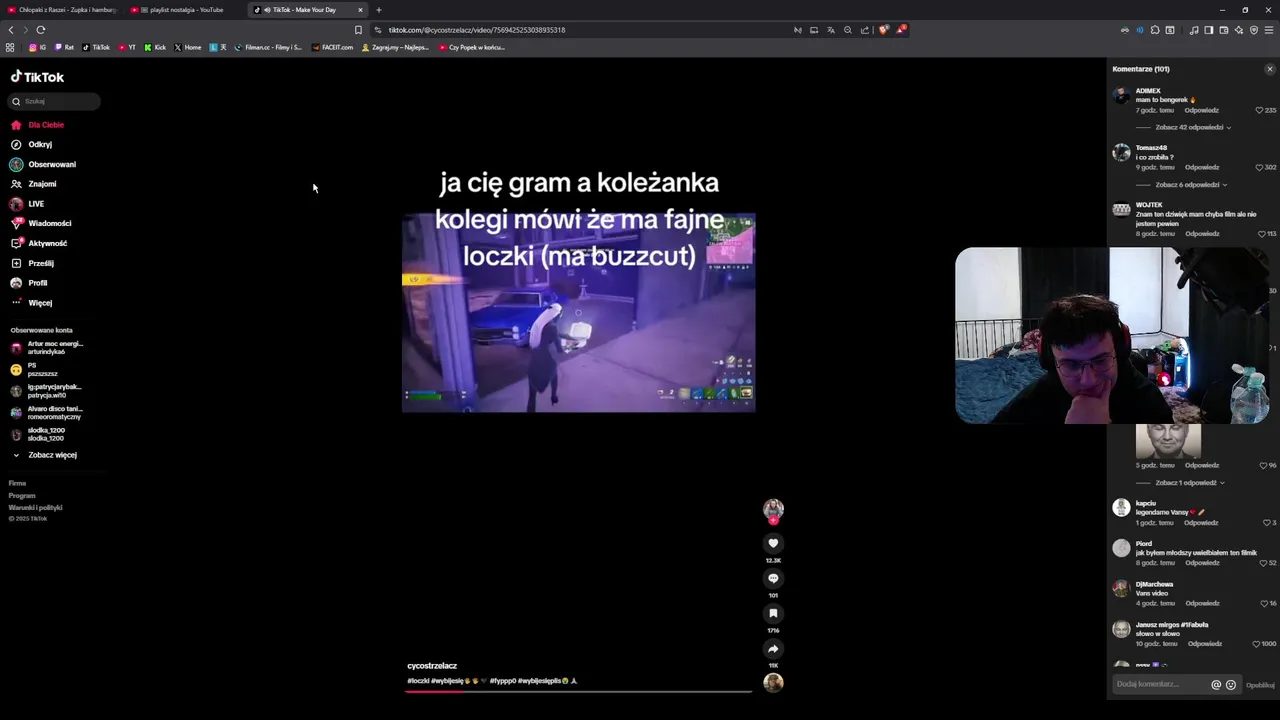1280x720 pixels.
Task: Open spinning sound disc icon
Action: 773,682
